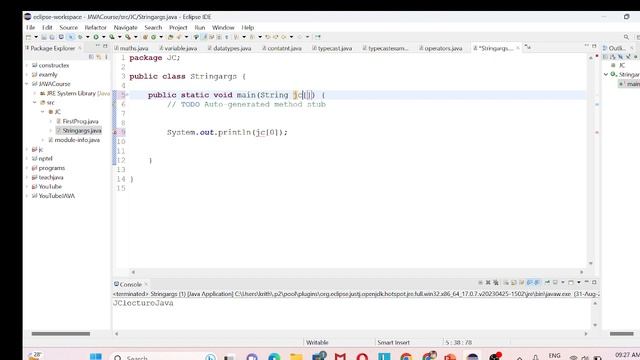Click the Search flashlight toolbar icon
The height and width of the screenshot is (360, 640).
178,37
